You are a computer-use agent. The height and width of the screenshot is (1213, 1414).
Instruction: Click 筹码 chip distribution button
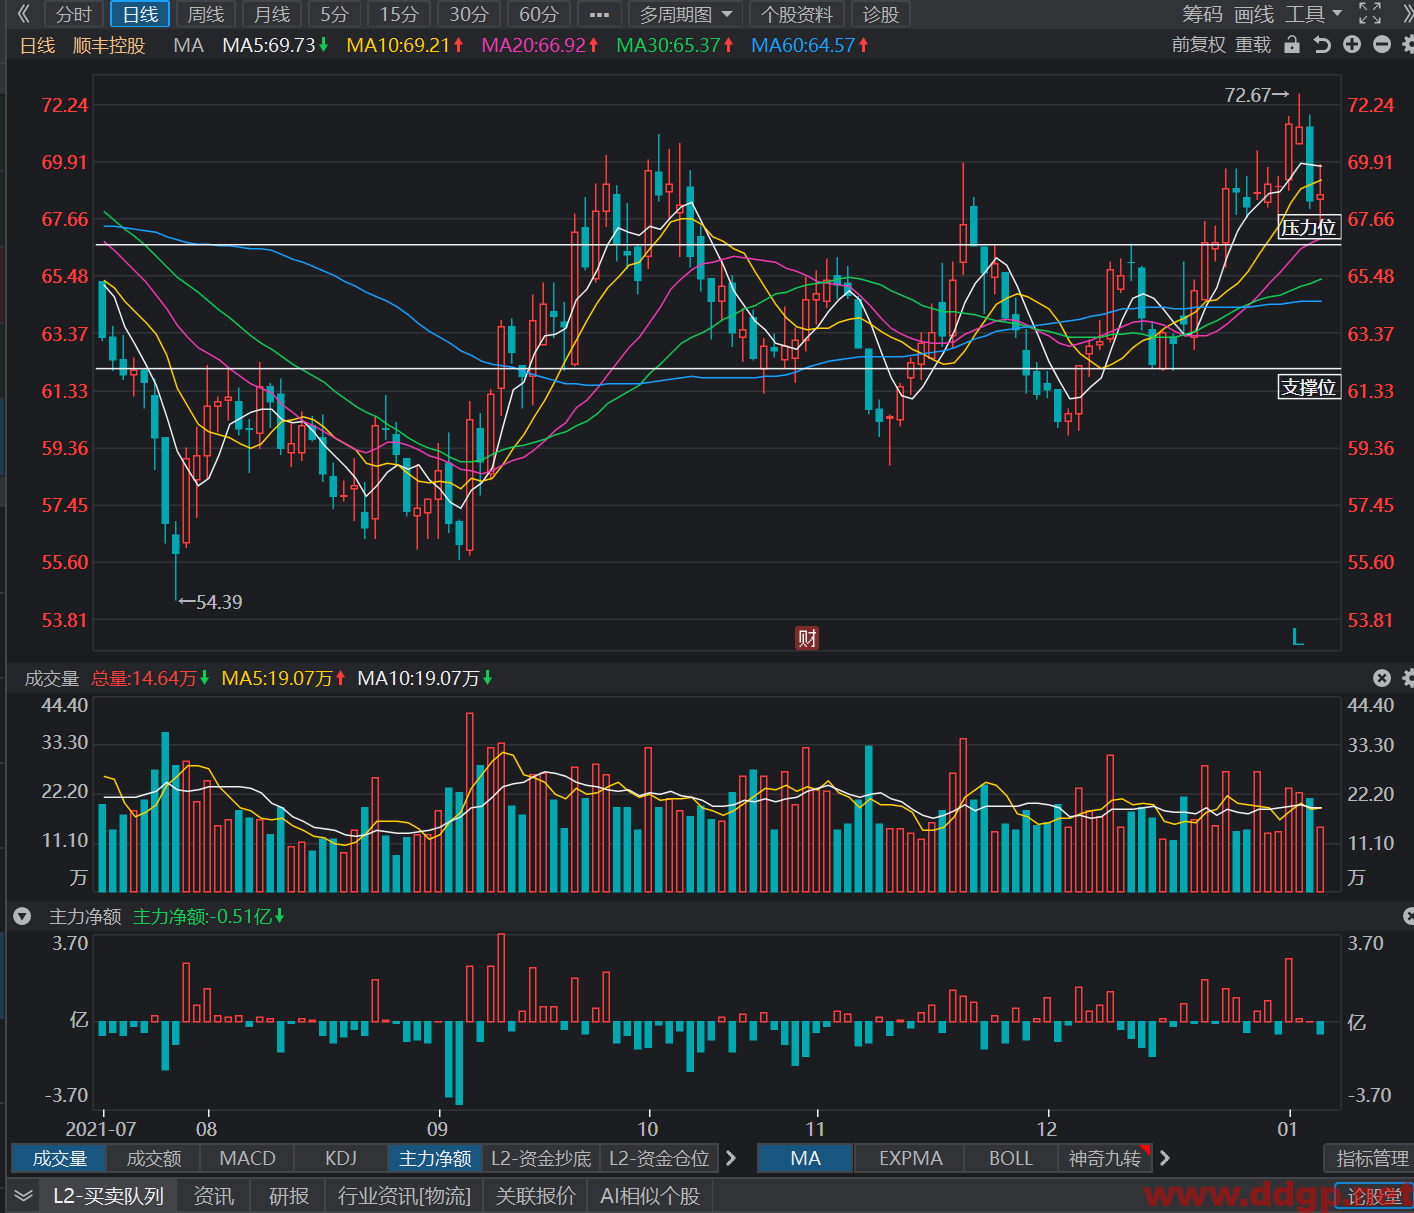(1202, 14)
